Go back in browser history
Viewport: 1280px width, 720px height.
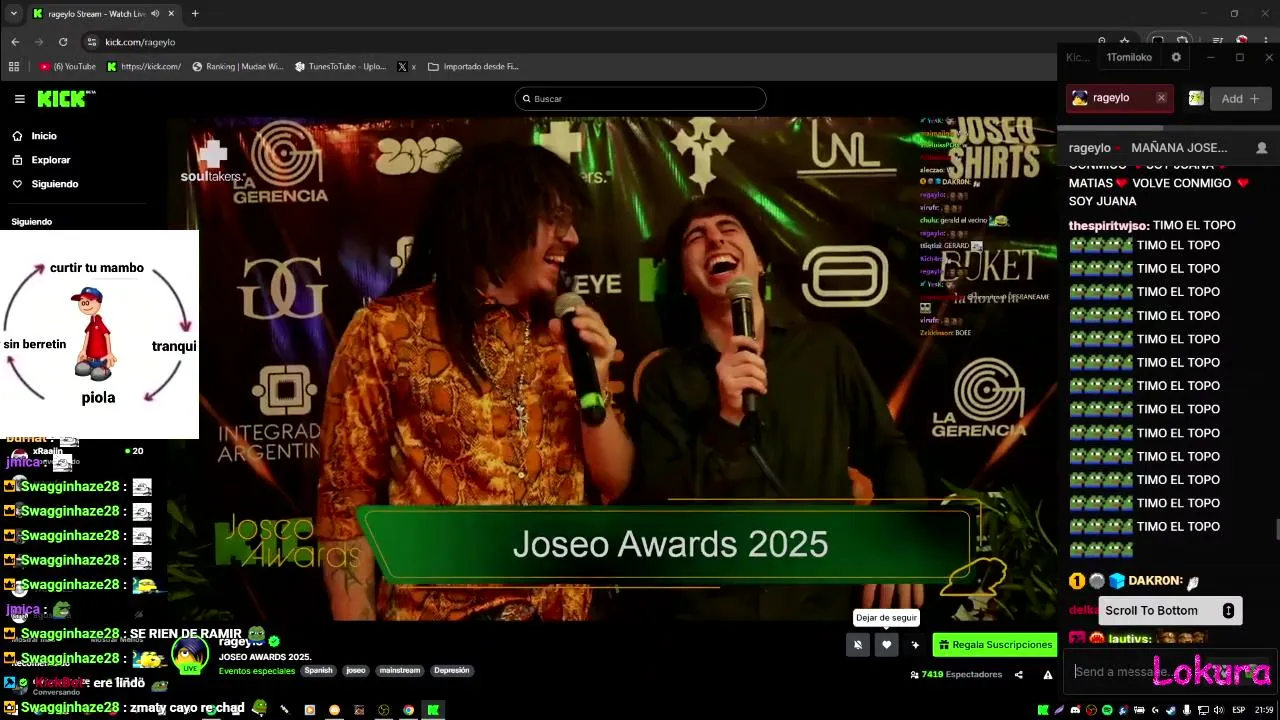(x=15, y=42)
